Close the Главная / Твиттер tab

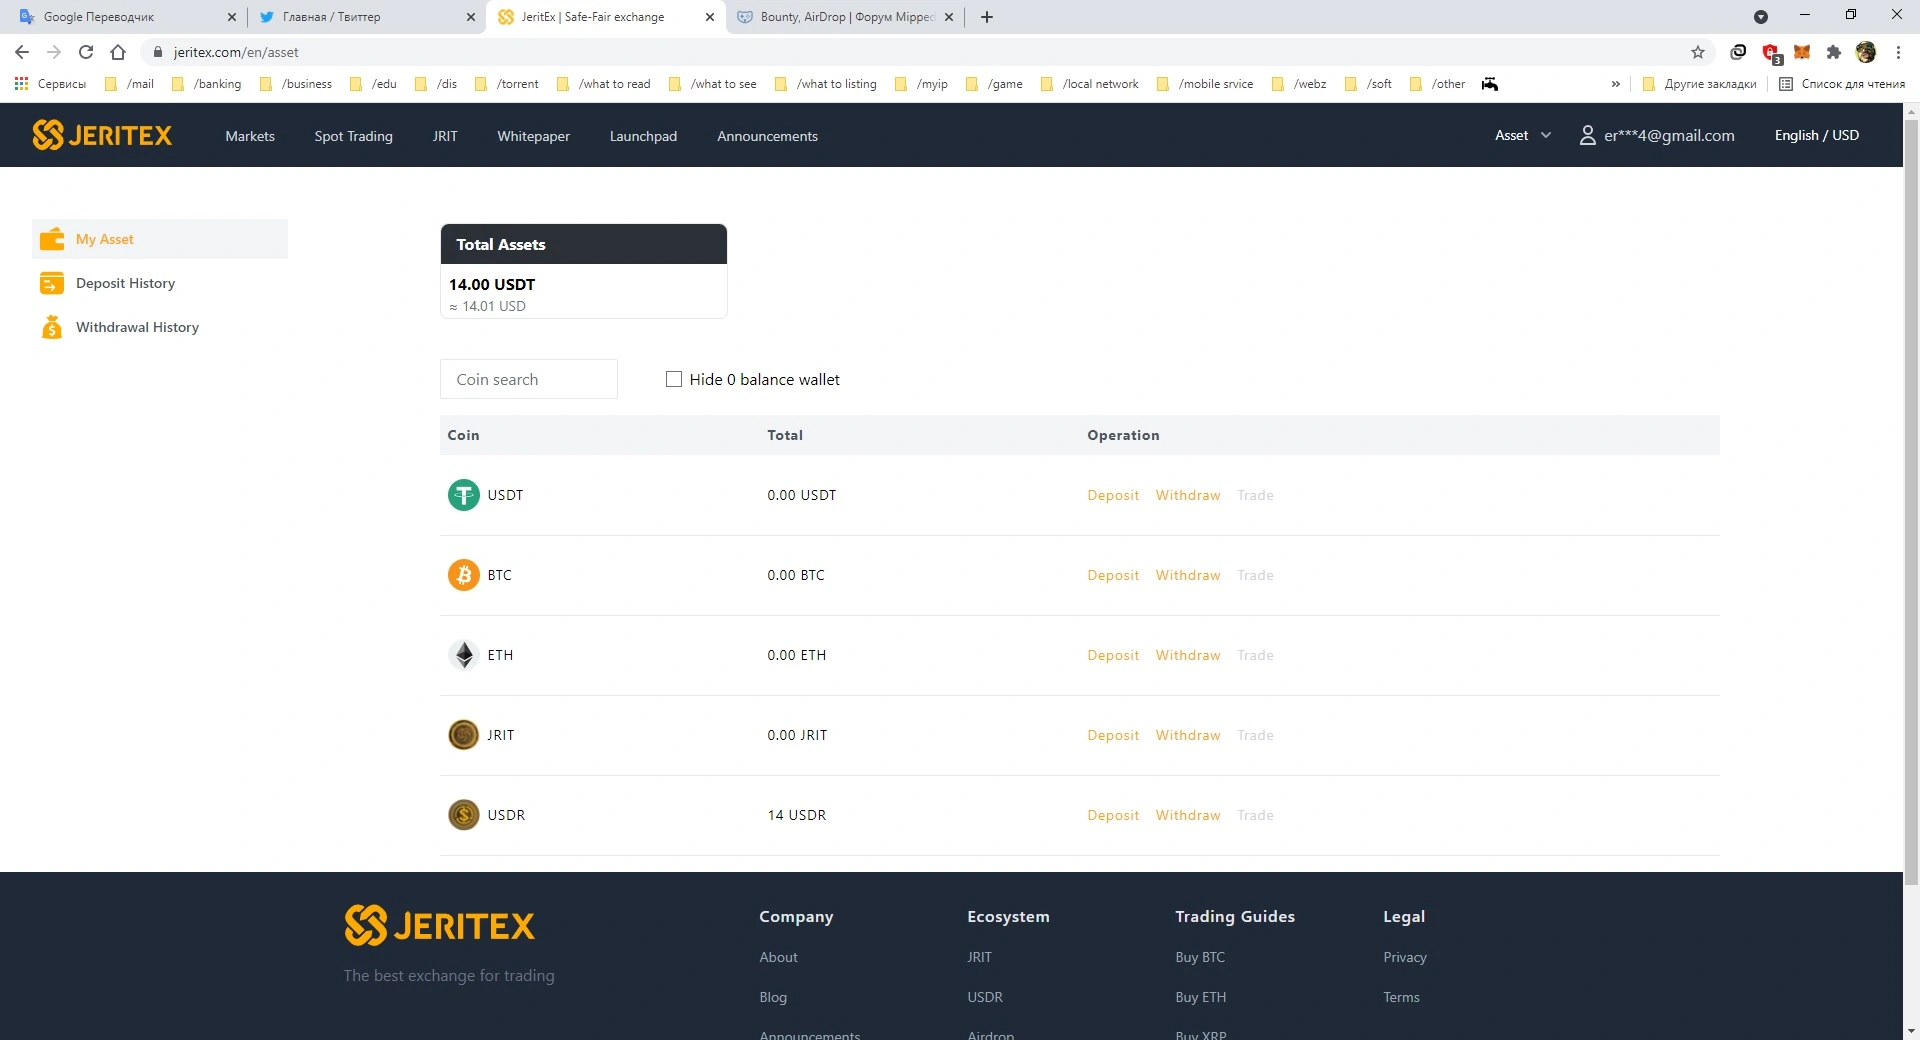[471, 17]
